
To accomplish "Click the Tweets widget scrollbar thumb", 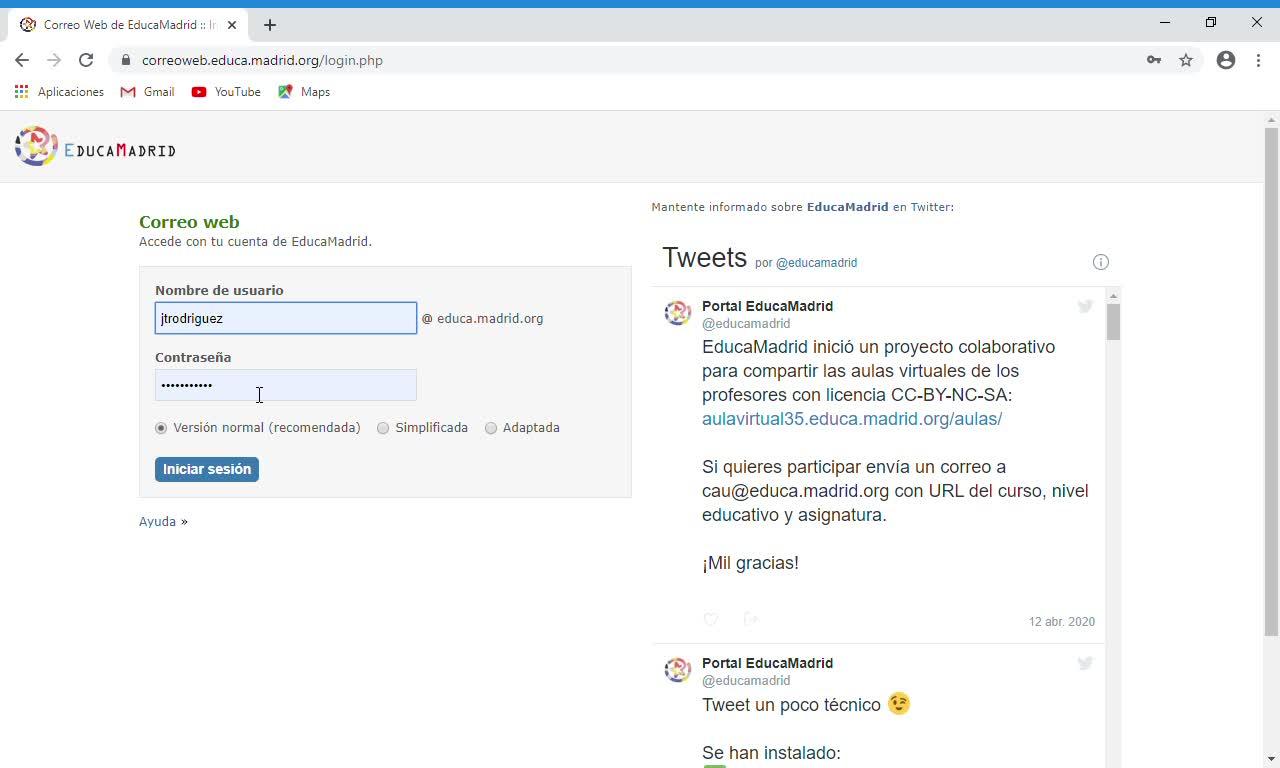I will pyautogui.click(x=1113, y=322).
